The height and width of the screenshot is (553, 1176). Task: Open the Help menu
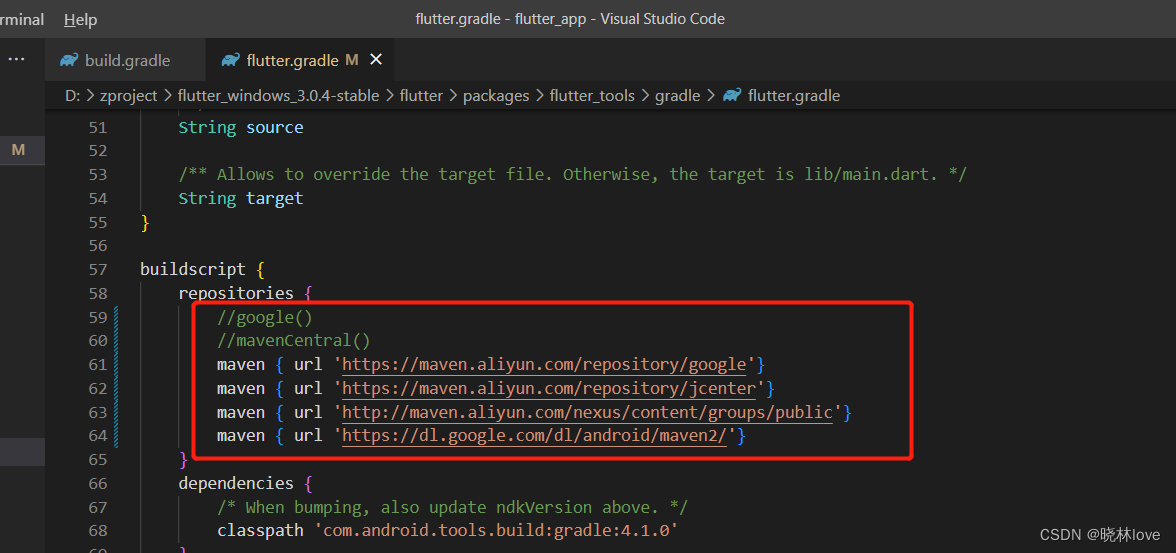pyautogui.click(x=80, y=20)
